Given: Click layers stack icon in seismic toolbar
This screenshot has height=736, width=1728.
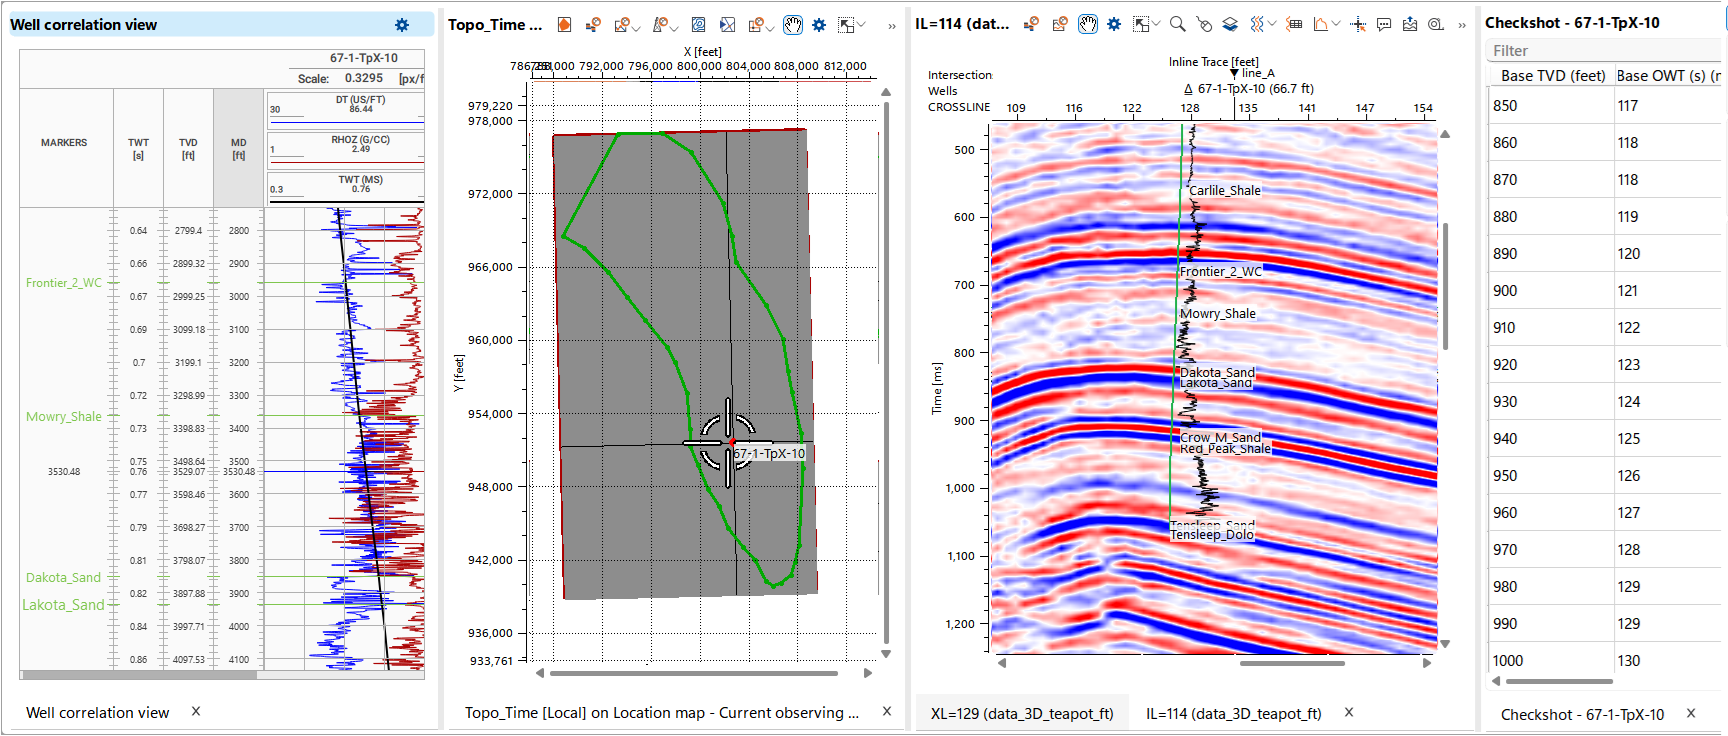Looking at the screenshot, I should tap(1231, 24).
